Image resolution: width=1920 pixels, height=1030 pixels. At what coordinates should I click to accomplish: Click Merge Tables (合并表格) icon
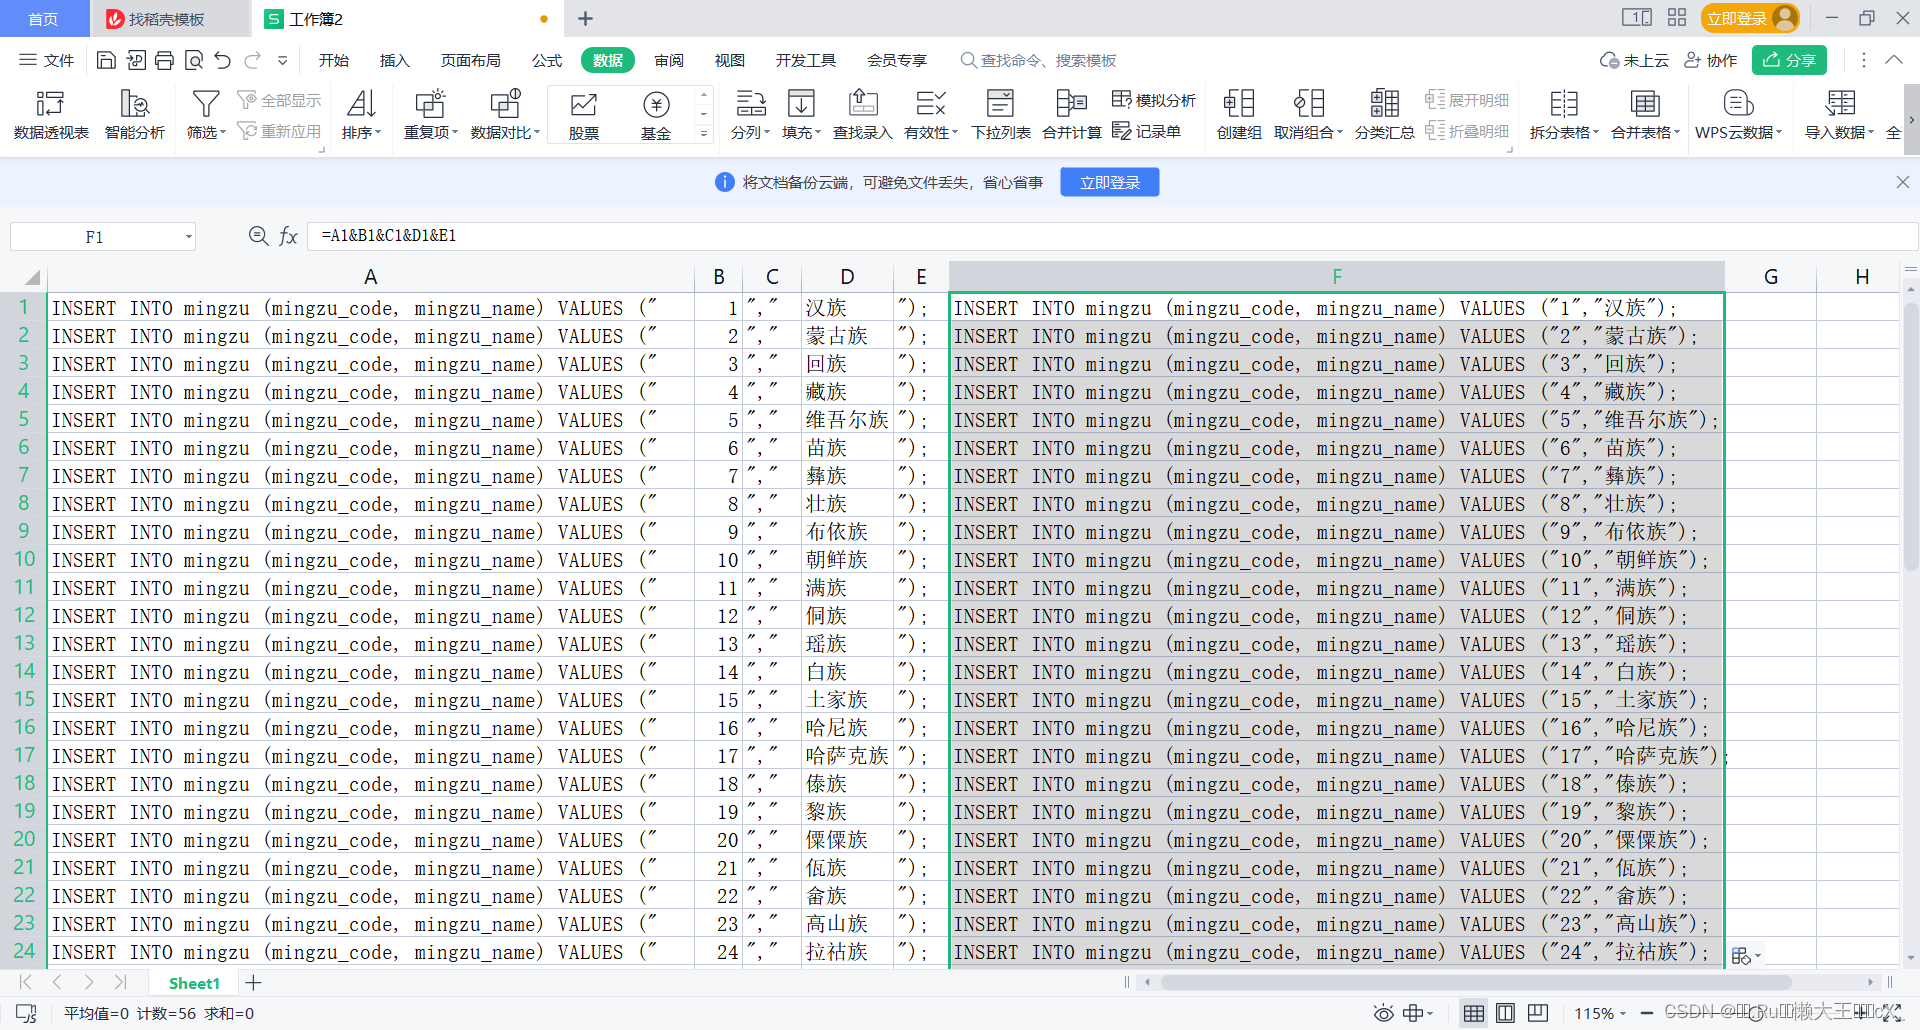pos(1645,103)
